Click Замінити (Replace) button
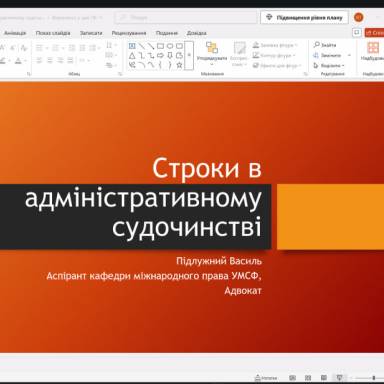Image resolution: width=384 pixels, height=384 pixels. pos(327,55)
